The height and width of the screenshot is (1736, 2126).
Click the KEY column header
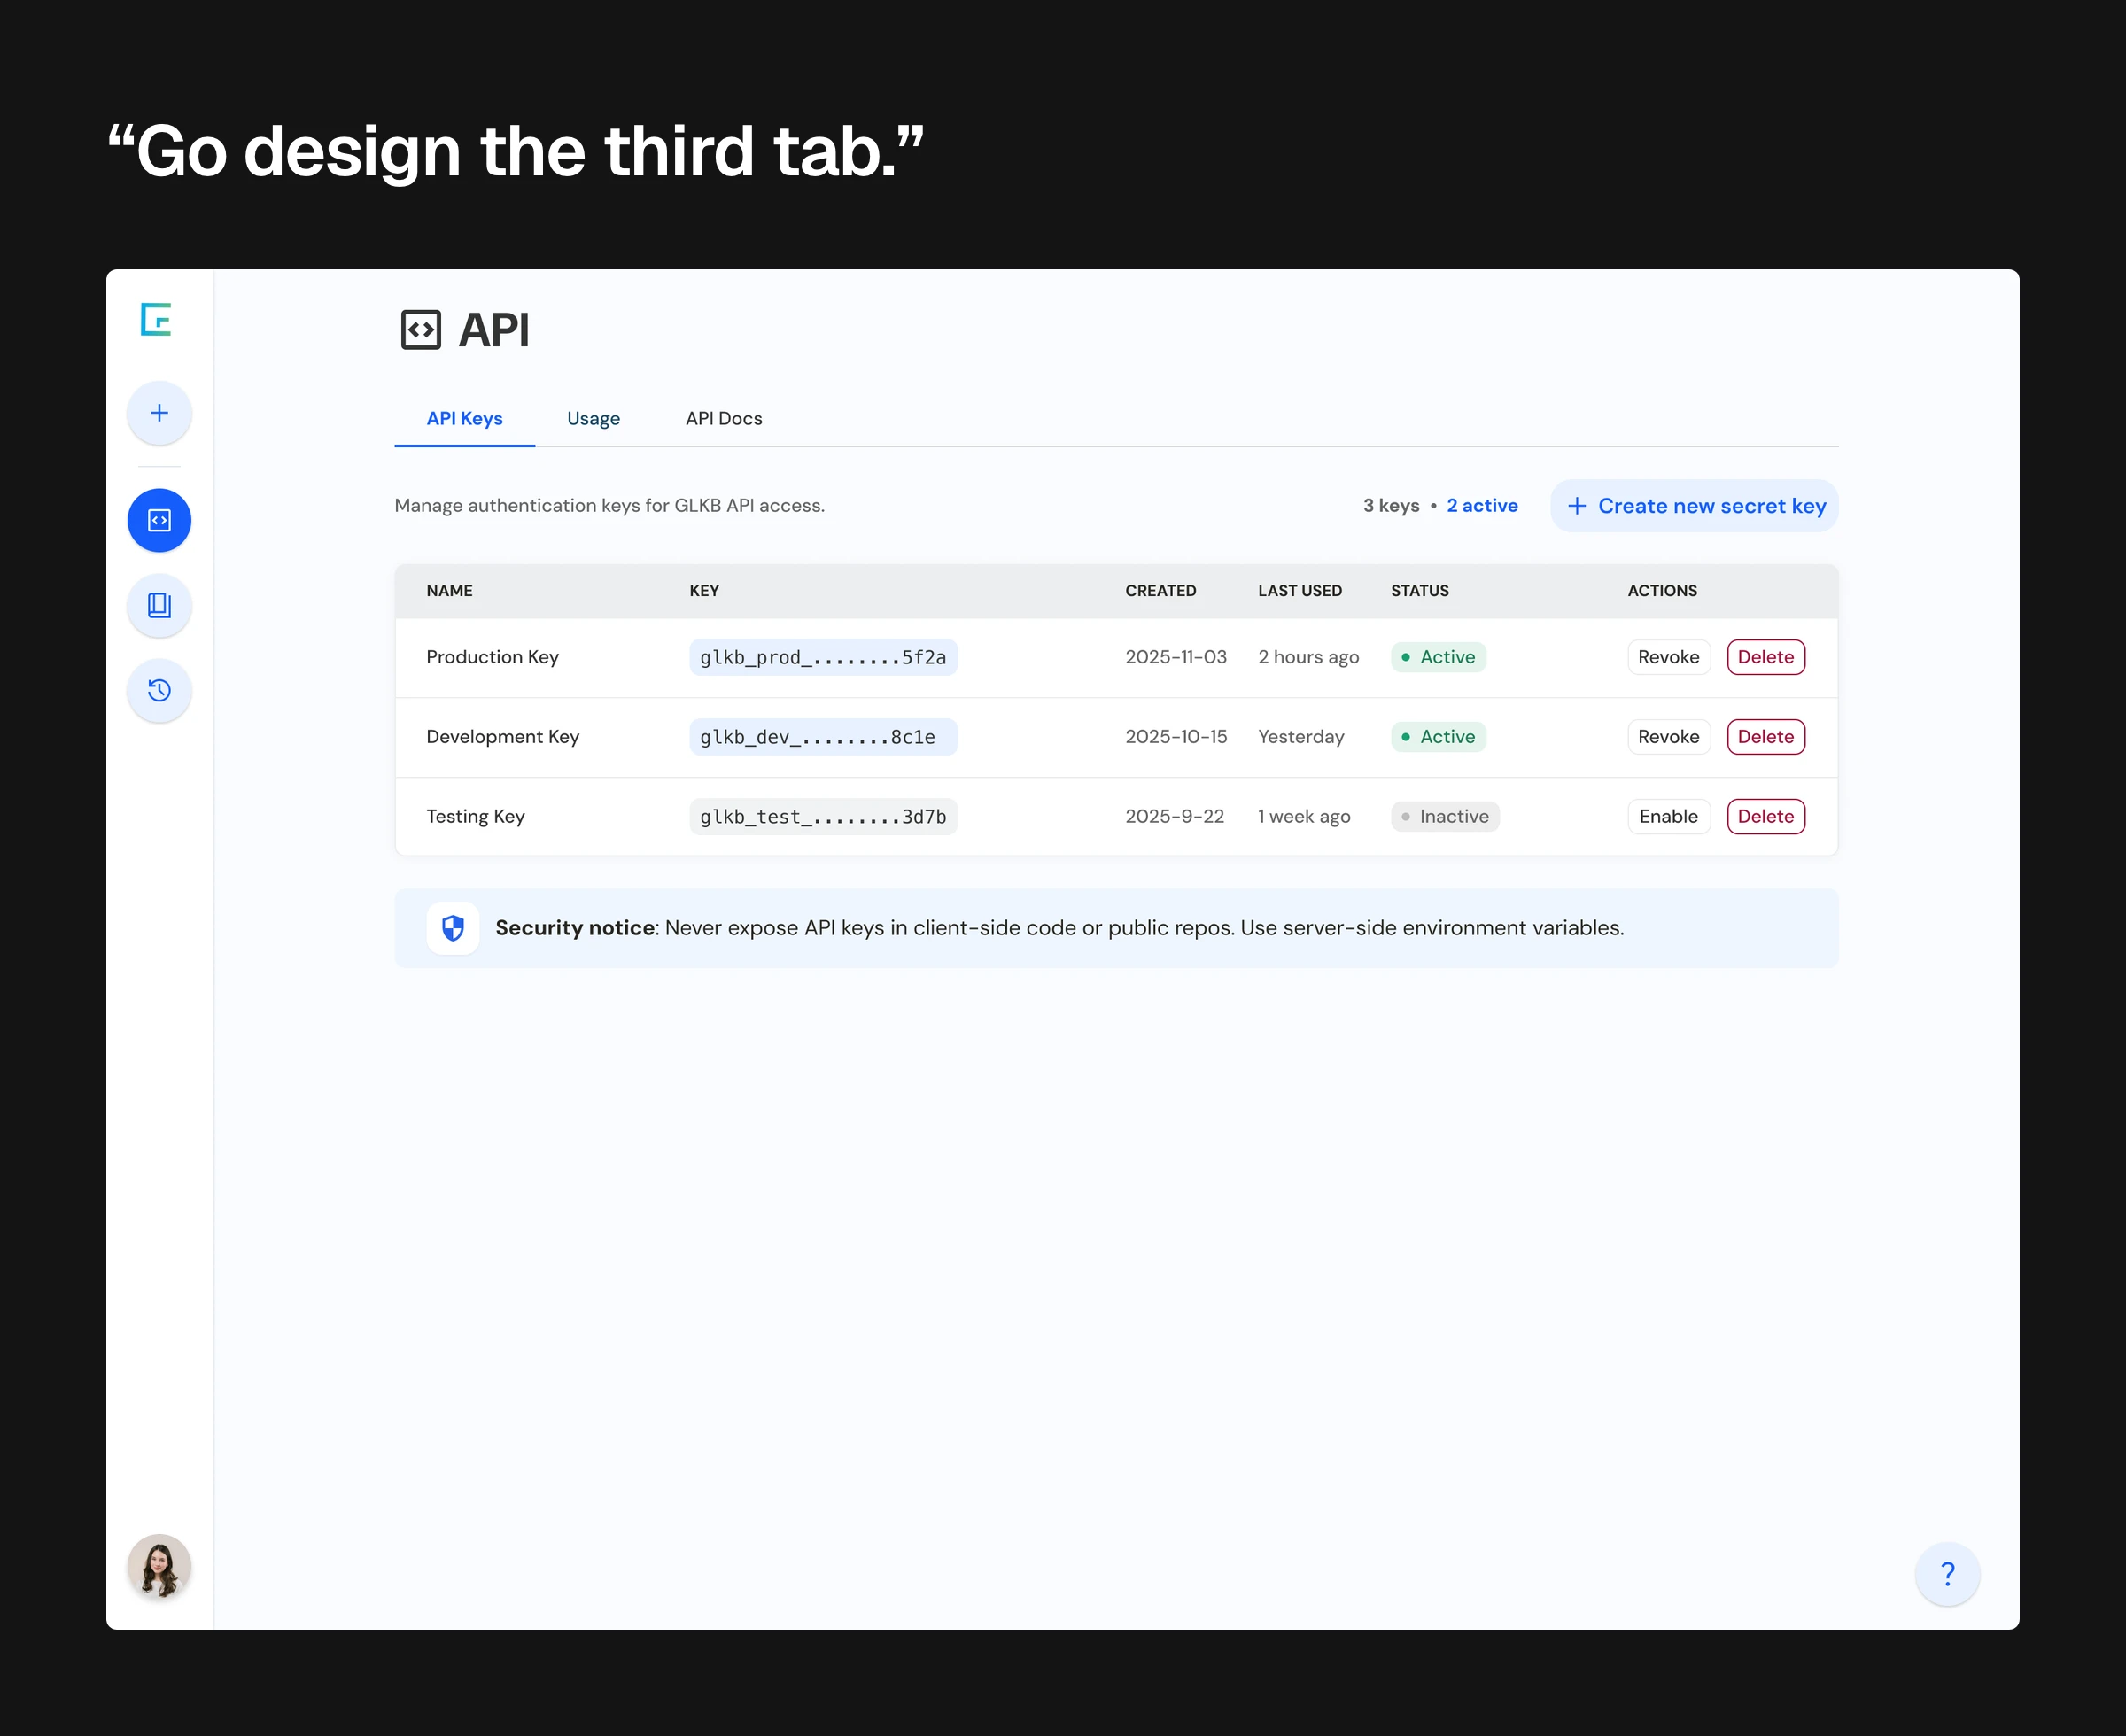pyautogui.click(x=704, y=591)
